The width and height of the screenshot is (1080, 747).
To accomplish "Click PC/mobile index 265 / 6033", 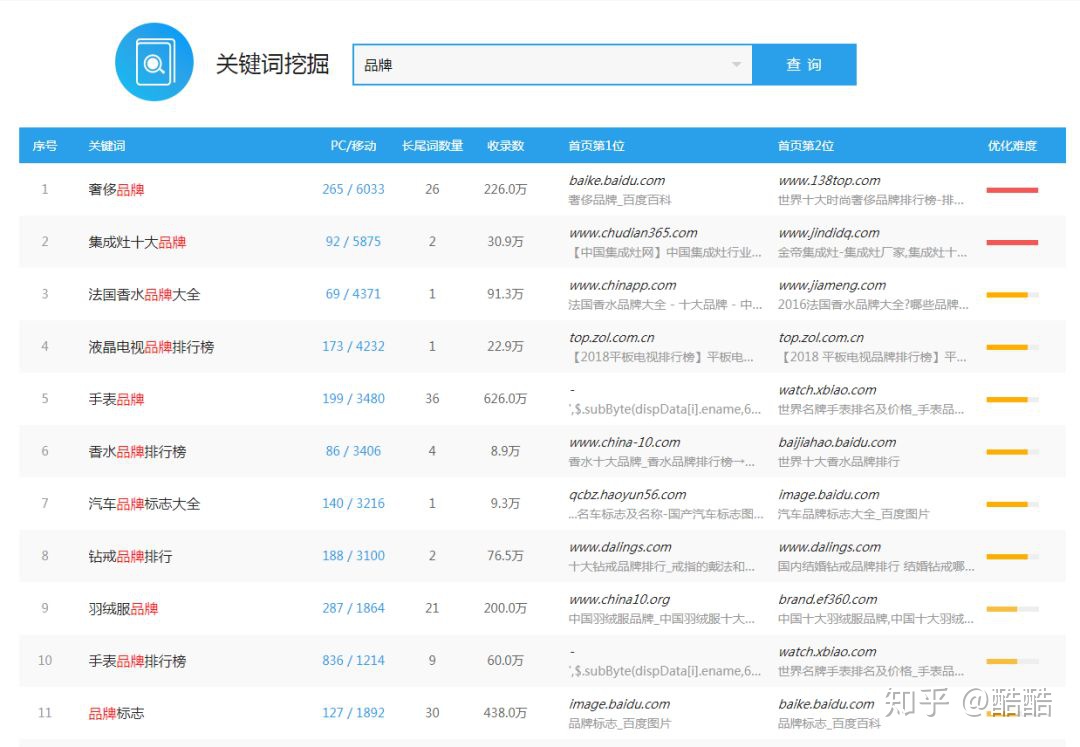I will pos(353,189).
